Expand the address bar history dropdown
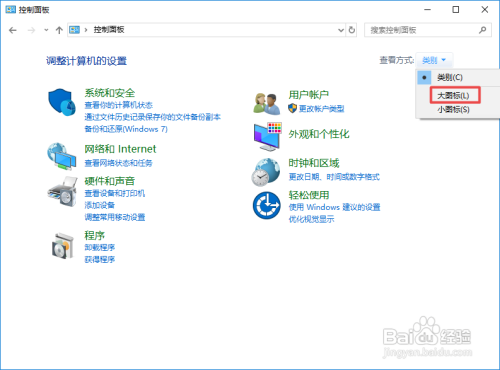The image size is (500, 370). tap(341, 30)
